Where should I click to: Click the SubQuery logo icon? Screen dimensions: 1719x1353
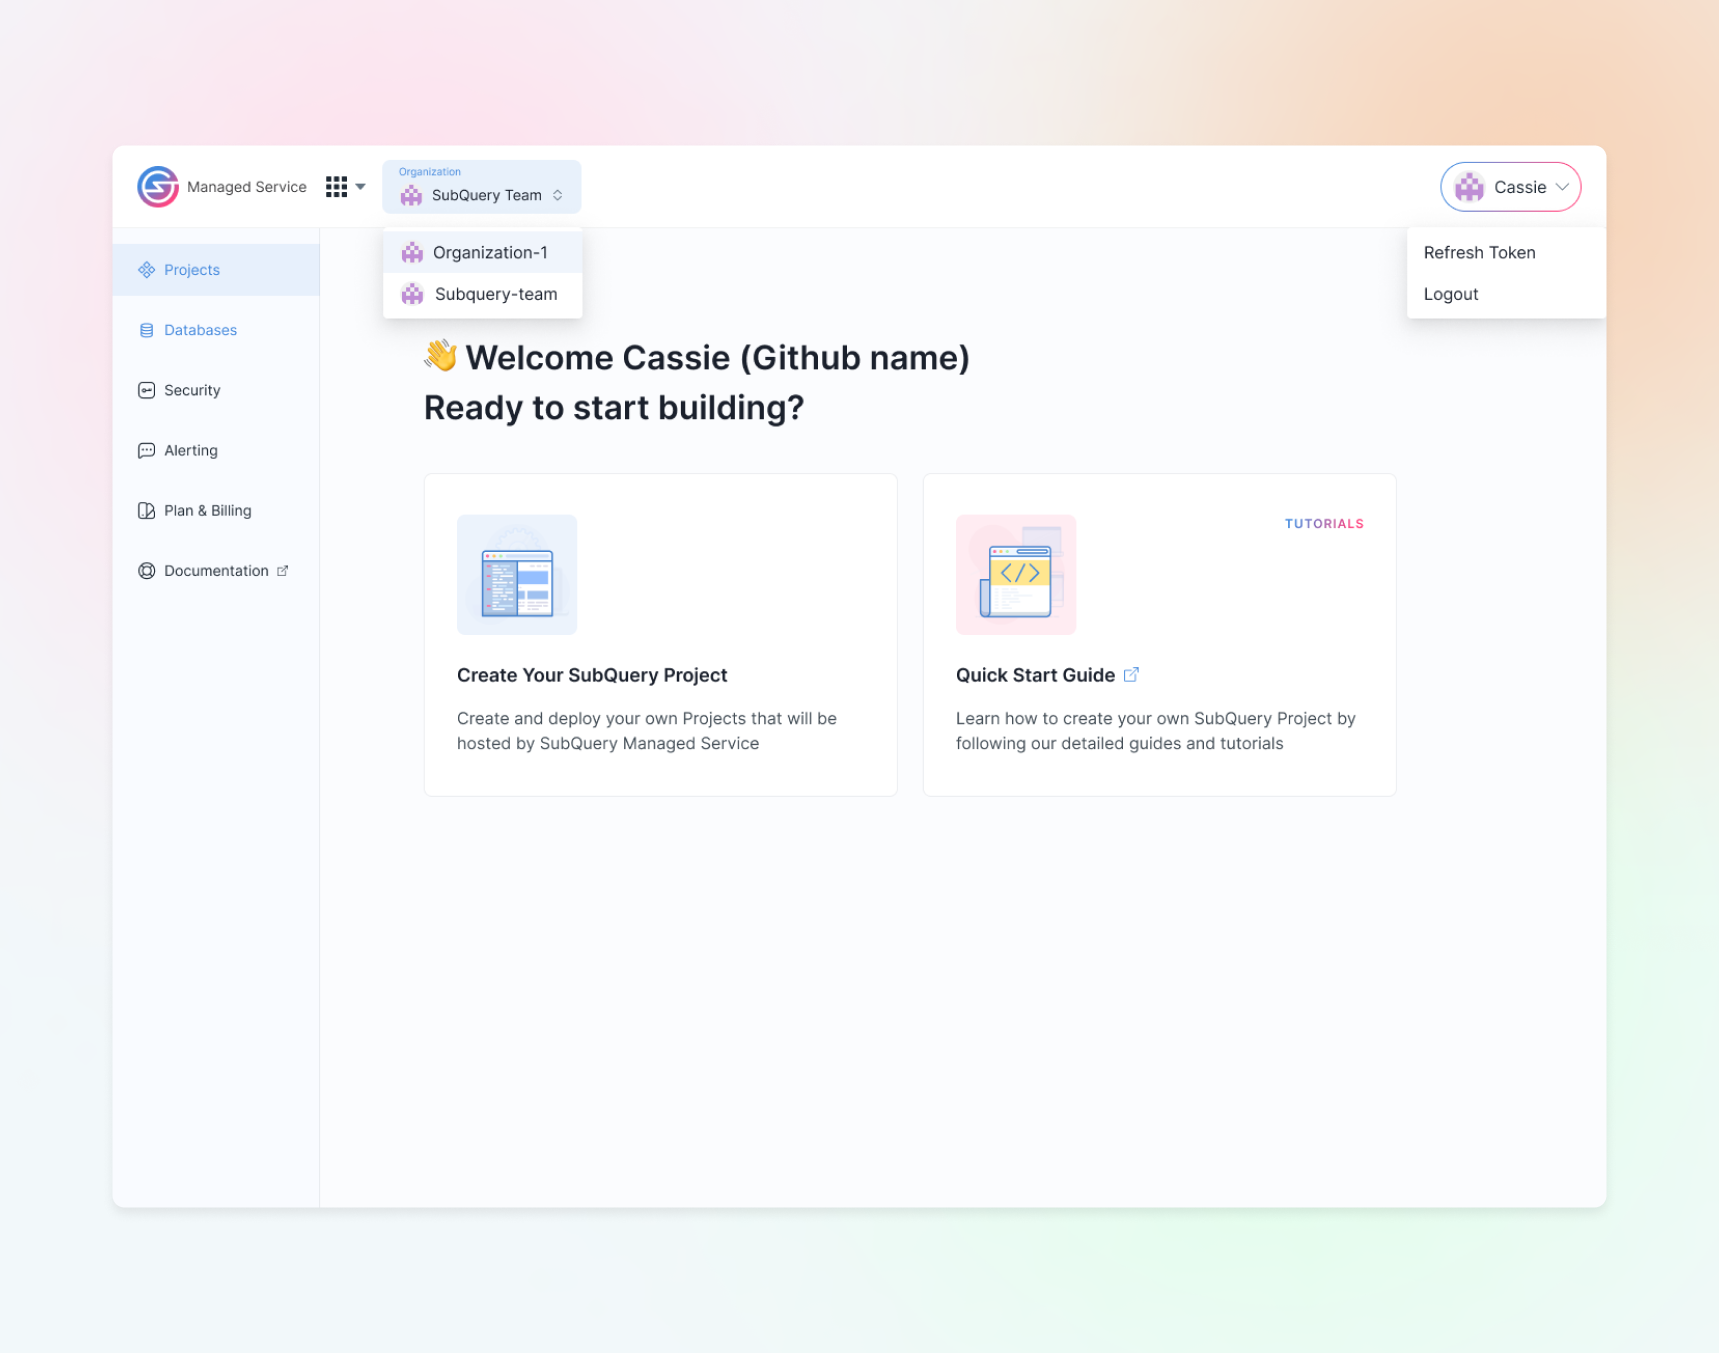tap(158, 187)
